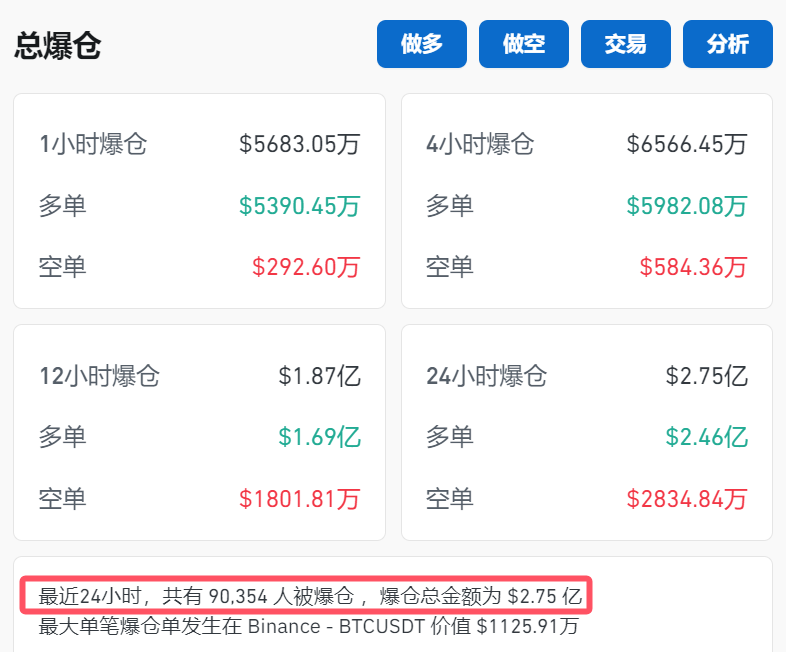Select the 12小时爆仓 label
Screen dimensions: 786x652
[99, 376]
